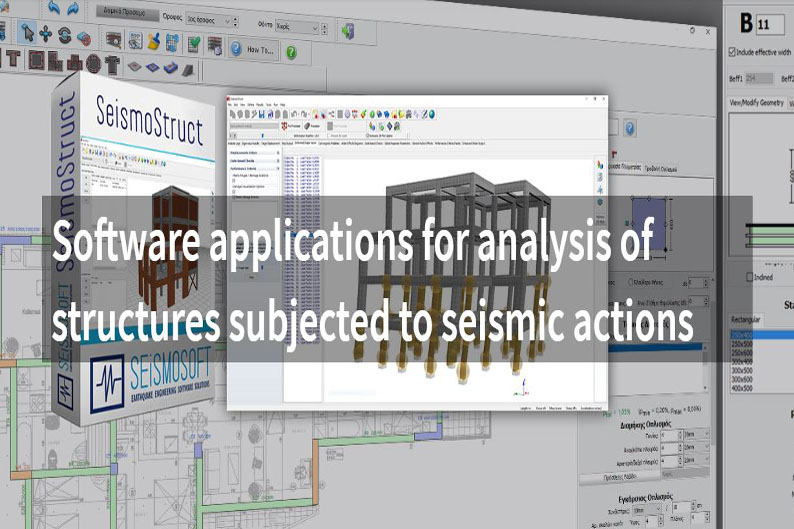Select the dark T-beam section tool
This screenshot has width=794, height=529.
[x=112, y=65]
